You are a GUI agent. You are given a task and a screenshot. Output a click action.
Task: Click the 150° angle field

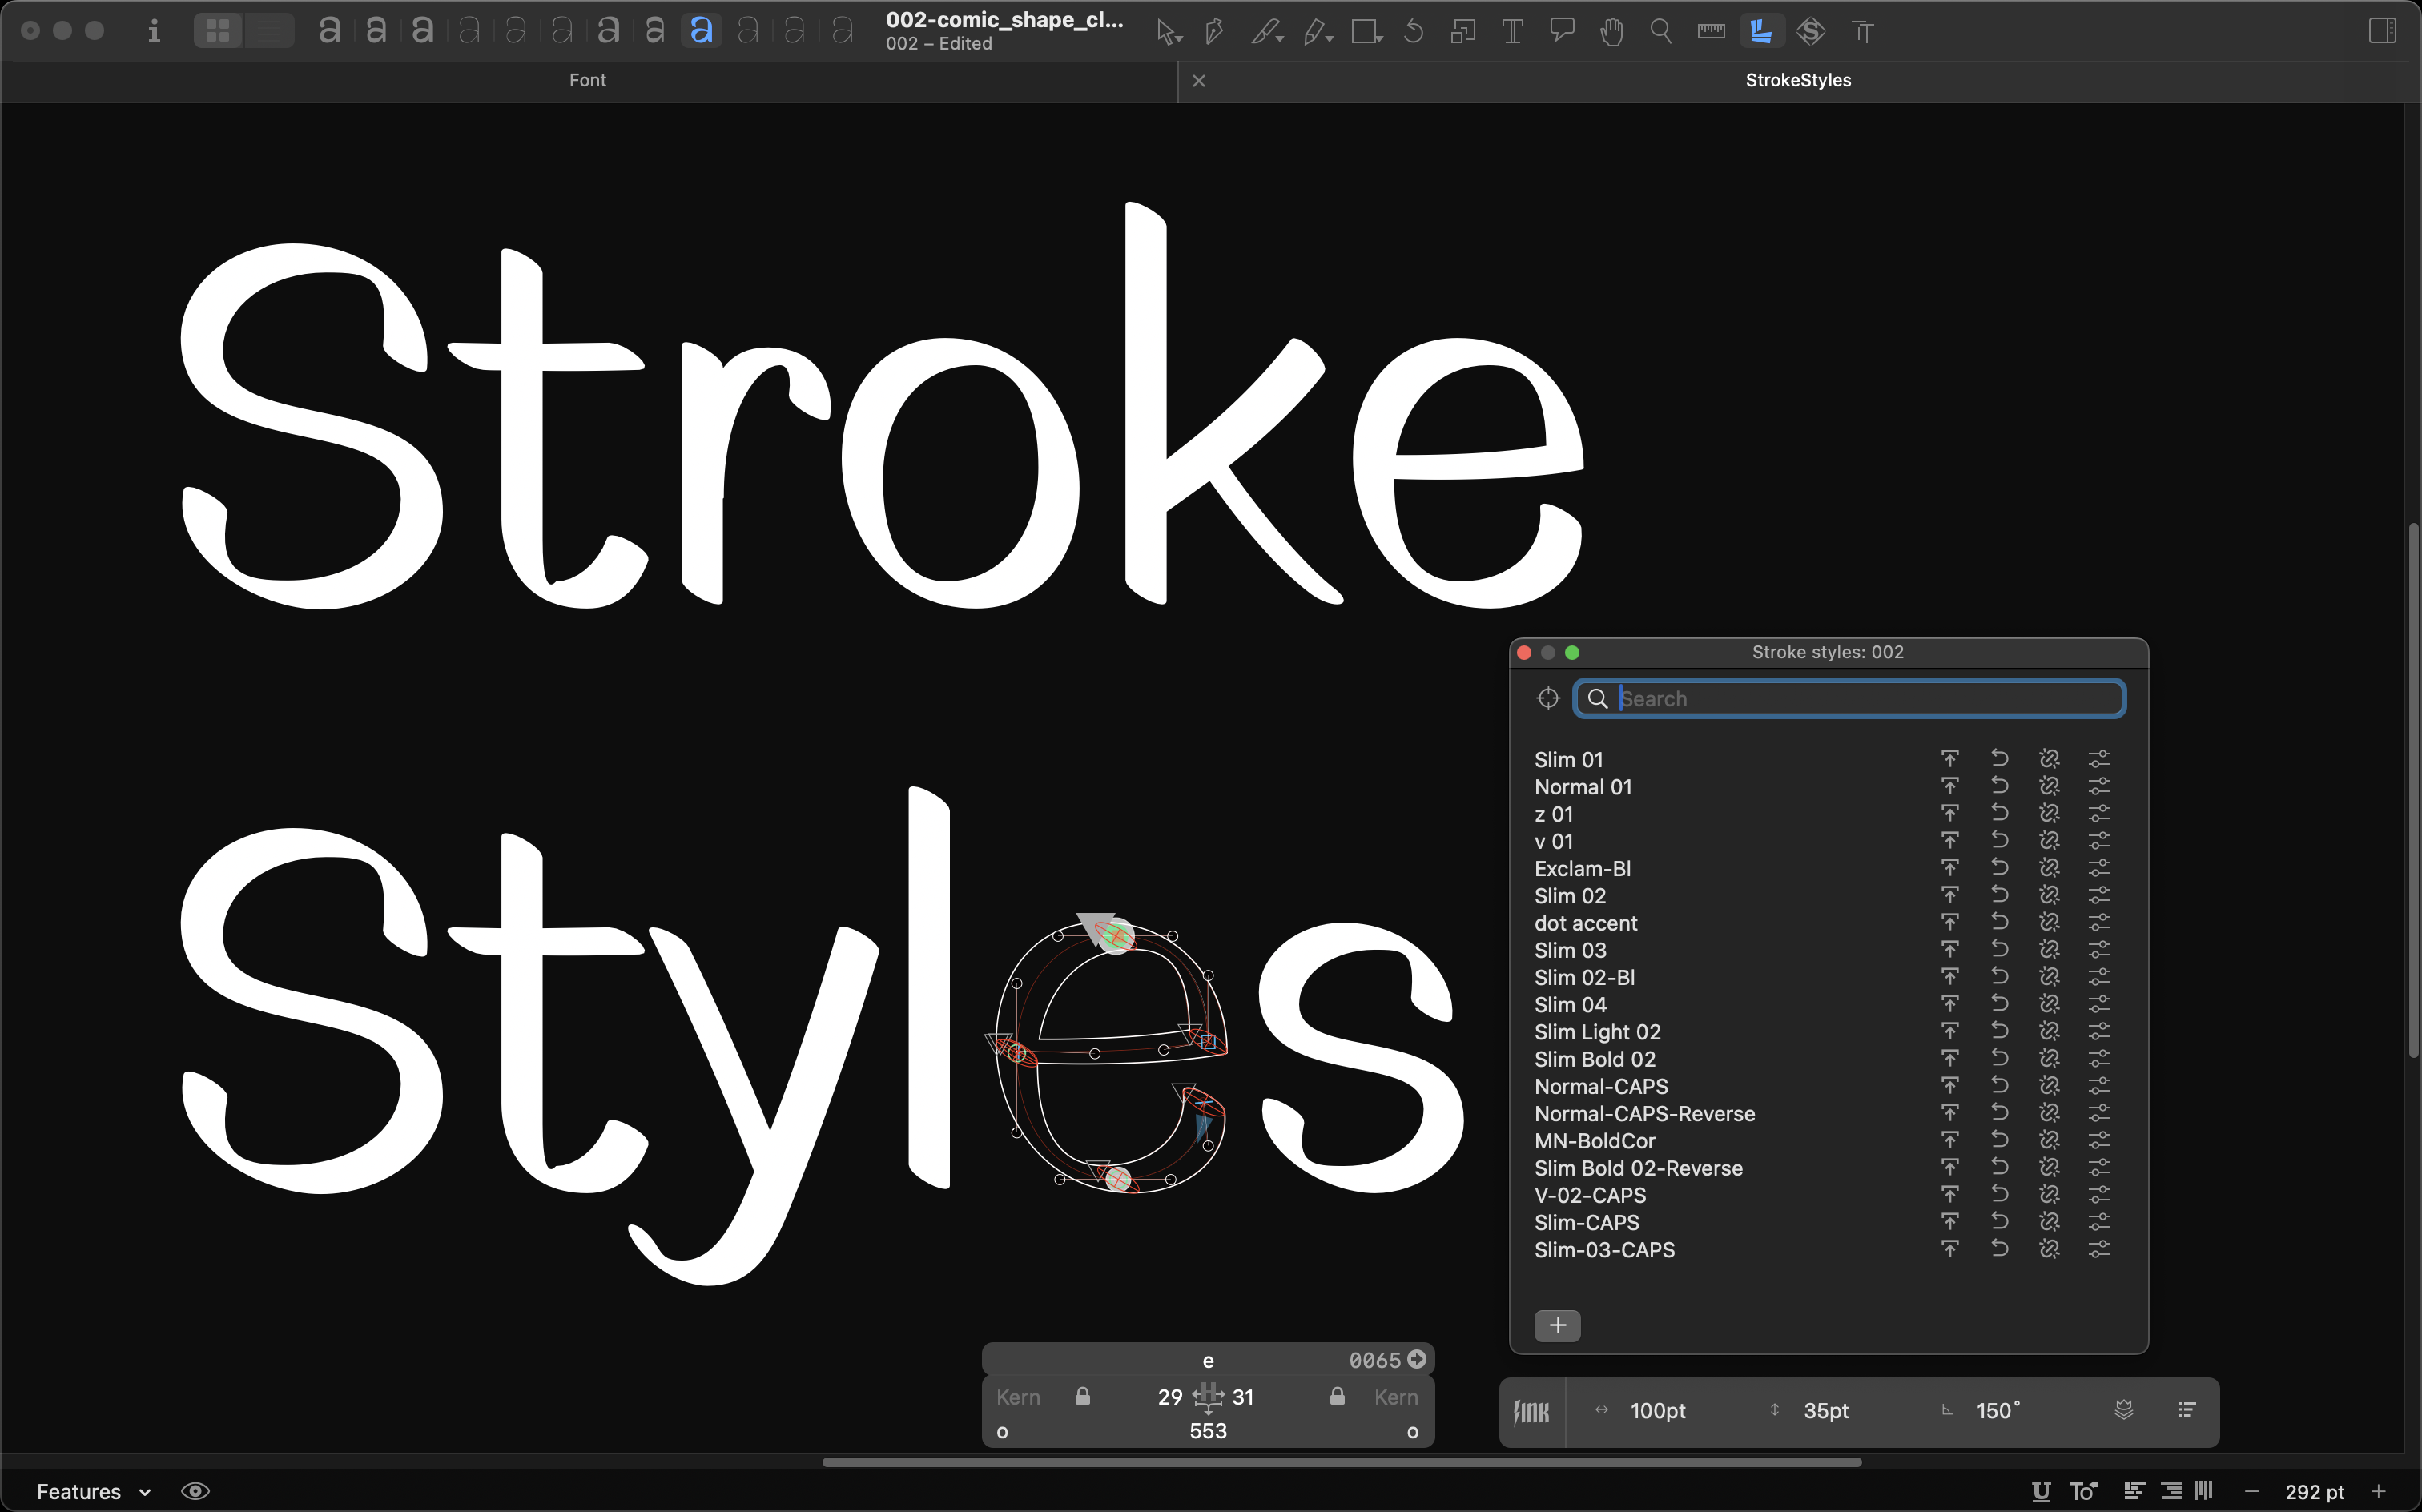pyautogui.click(x=1998, y=1411)
